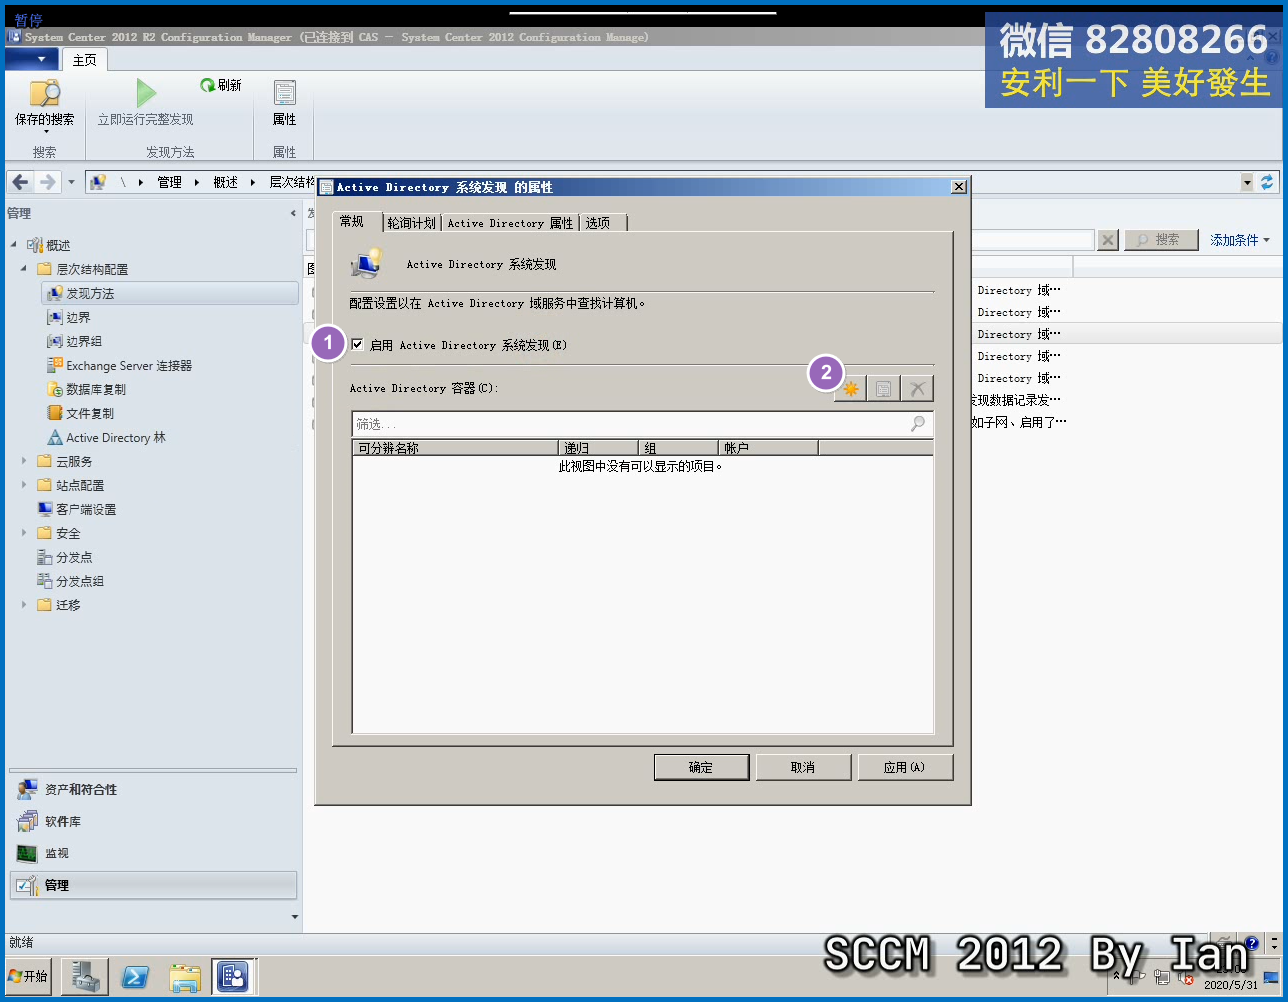Select the Home (主页) ribbon tab
This screenshot has height=1002, width=1288.
pyautogui.click(x=85, y=60)
